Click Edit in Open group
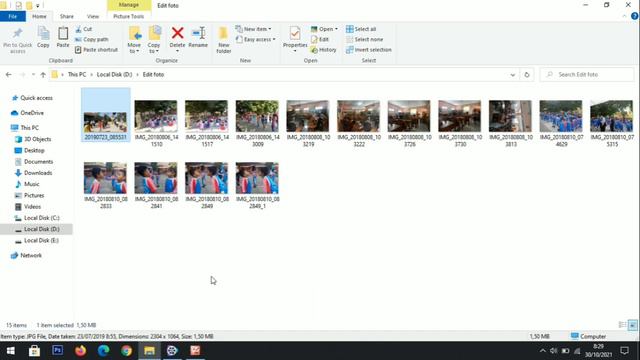640x360 pixels. (x=320, y=39)
